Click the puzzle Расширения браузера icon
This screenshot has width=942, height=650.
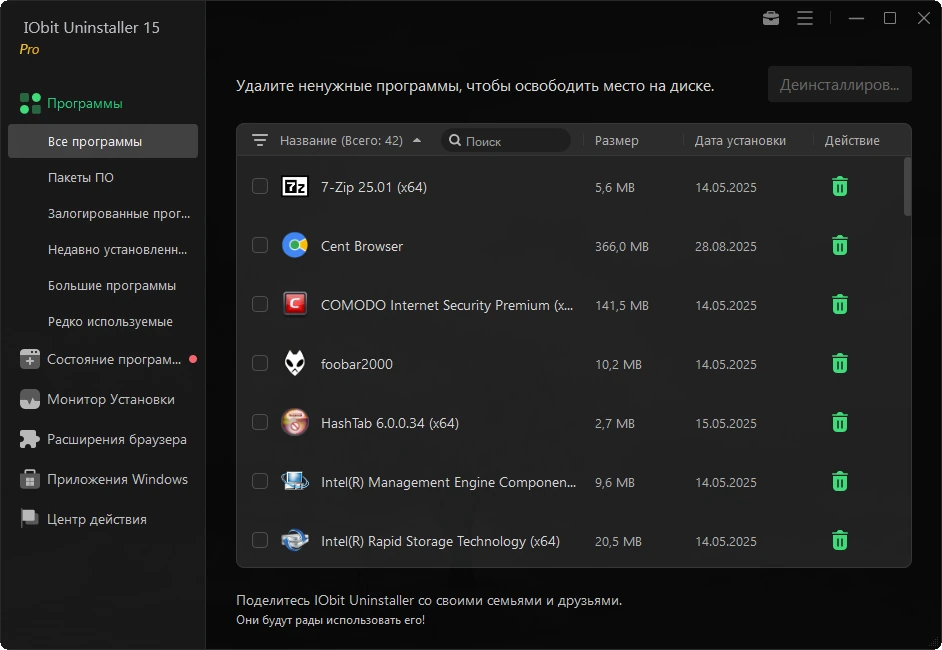pyautogui.click(x=29, y=439)
